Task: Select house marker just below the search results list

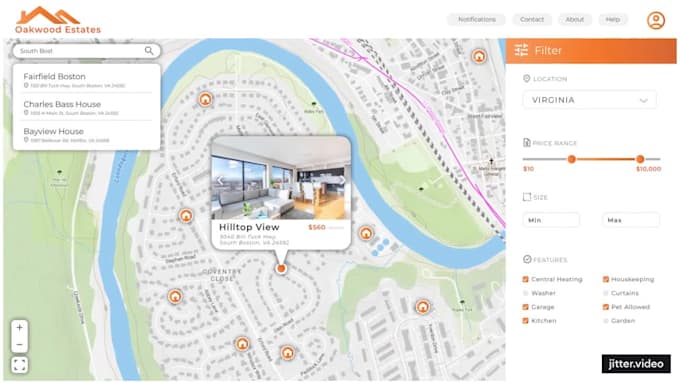Action: click(x=205, y=99)
